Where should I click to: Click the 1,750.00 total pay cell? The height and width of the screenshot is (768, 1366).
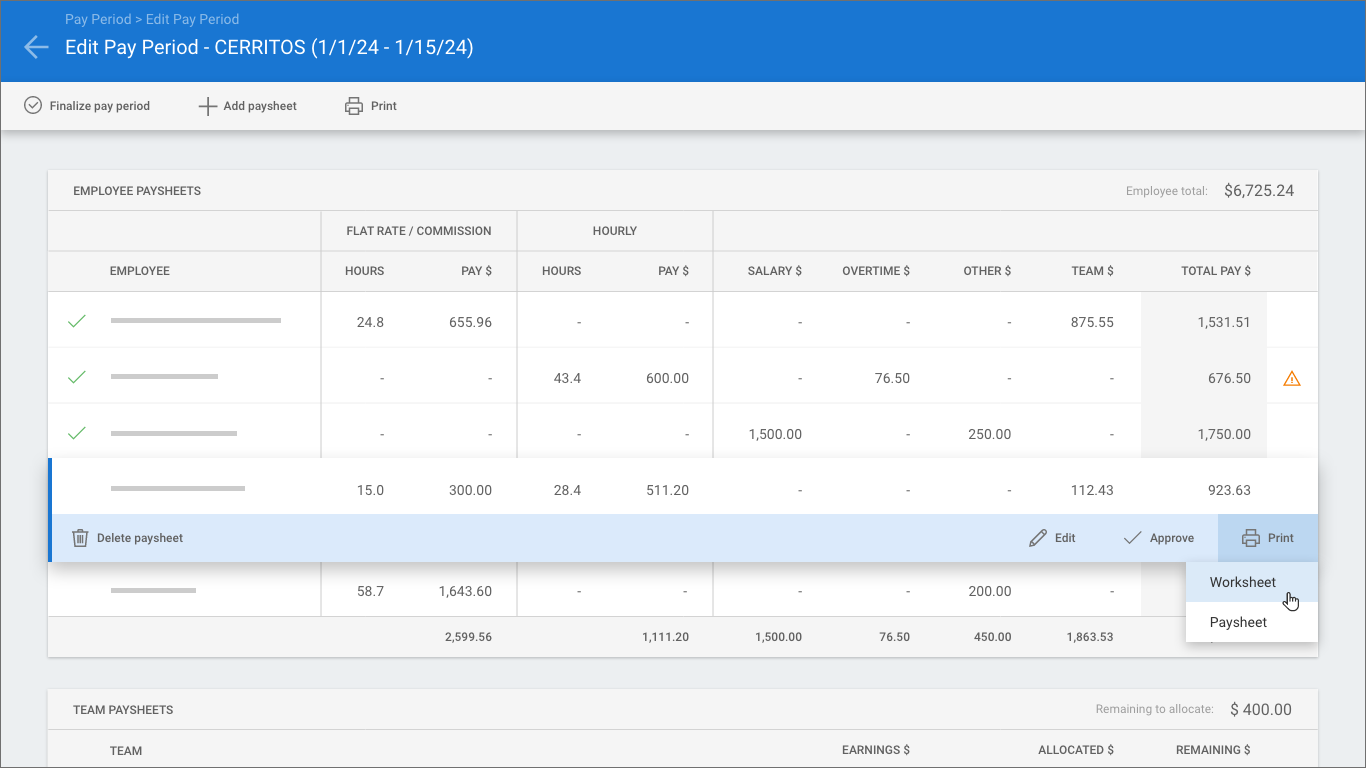[1224, 435]
